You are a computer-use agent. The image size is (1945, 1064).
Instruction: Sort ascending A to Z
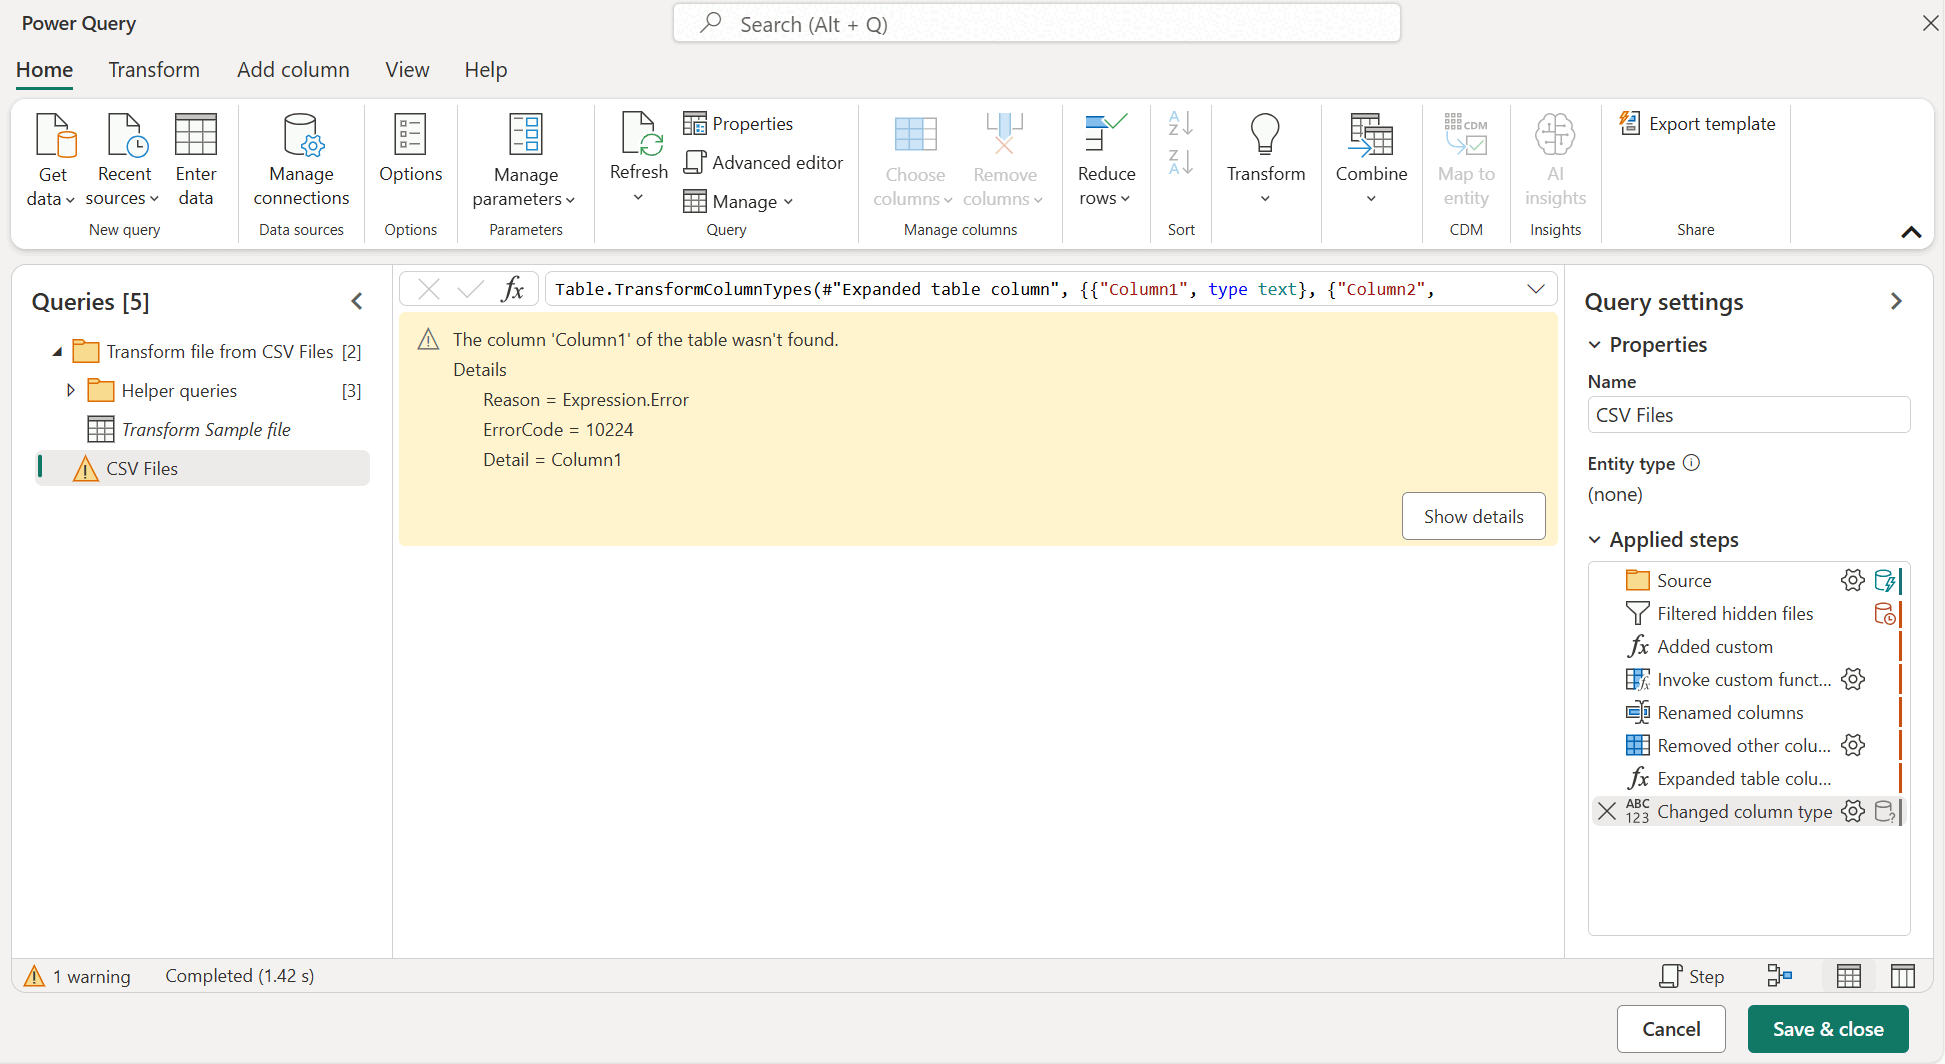[1181, 124]
